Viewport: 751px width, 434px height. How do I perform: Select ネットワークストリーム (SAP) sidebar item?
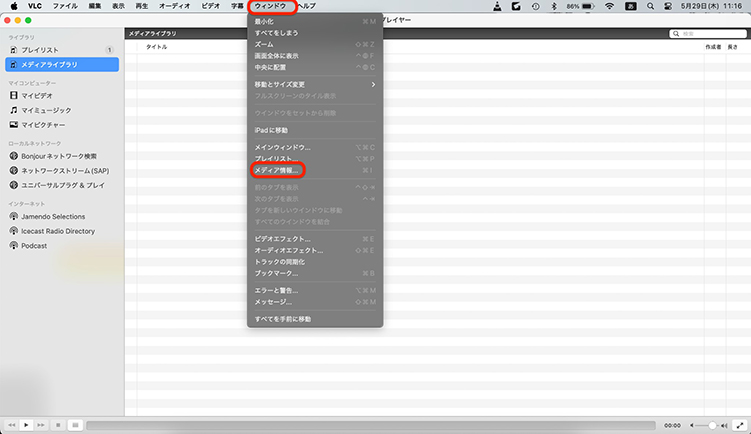(62, 171)
